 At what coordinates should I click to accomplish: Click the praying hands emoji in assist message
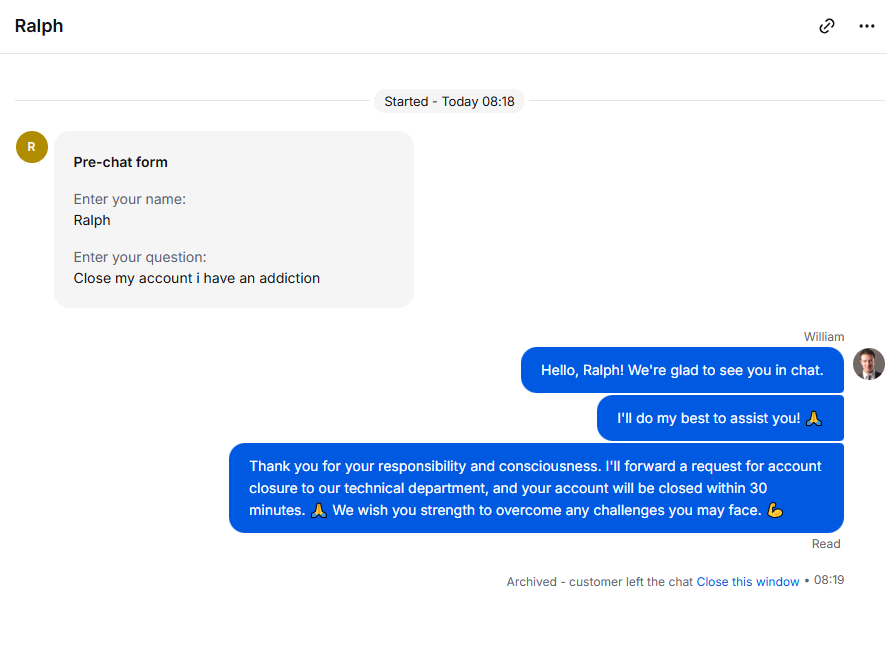coord(814,418)
